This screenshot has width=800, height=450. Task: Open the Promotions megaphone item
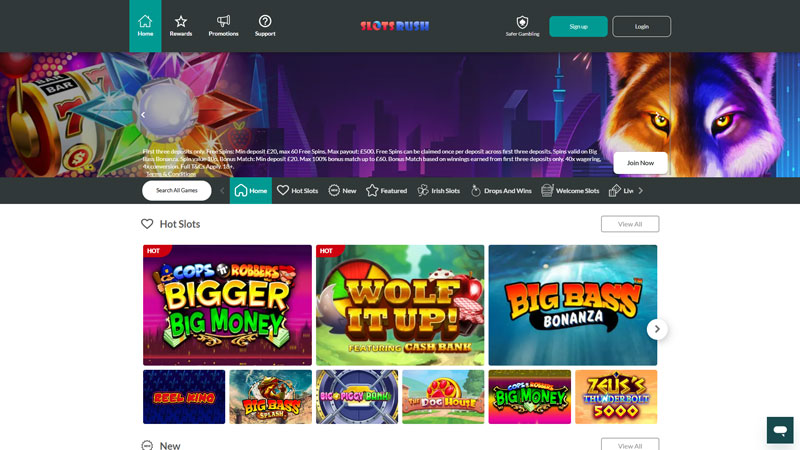(x=223, y=26)
